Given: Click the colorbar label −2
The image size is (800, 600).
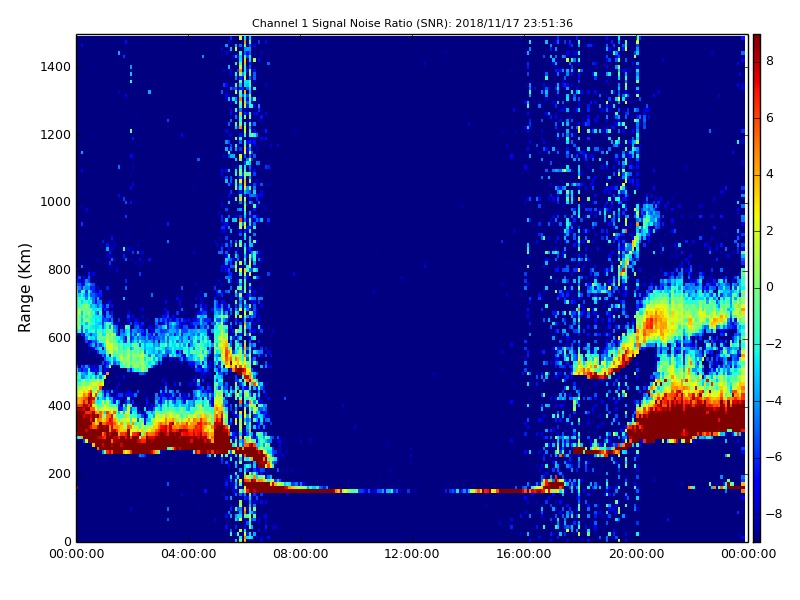Looking at the screenshot, I should (773, 344).
